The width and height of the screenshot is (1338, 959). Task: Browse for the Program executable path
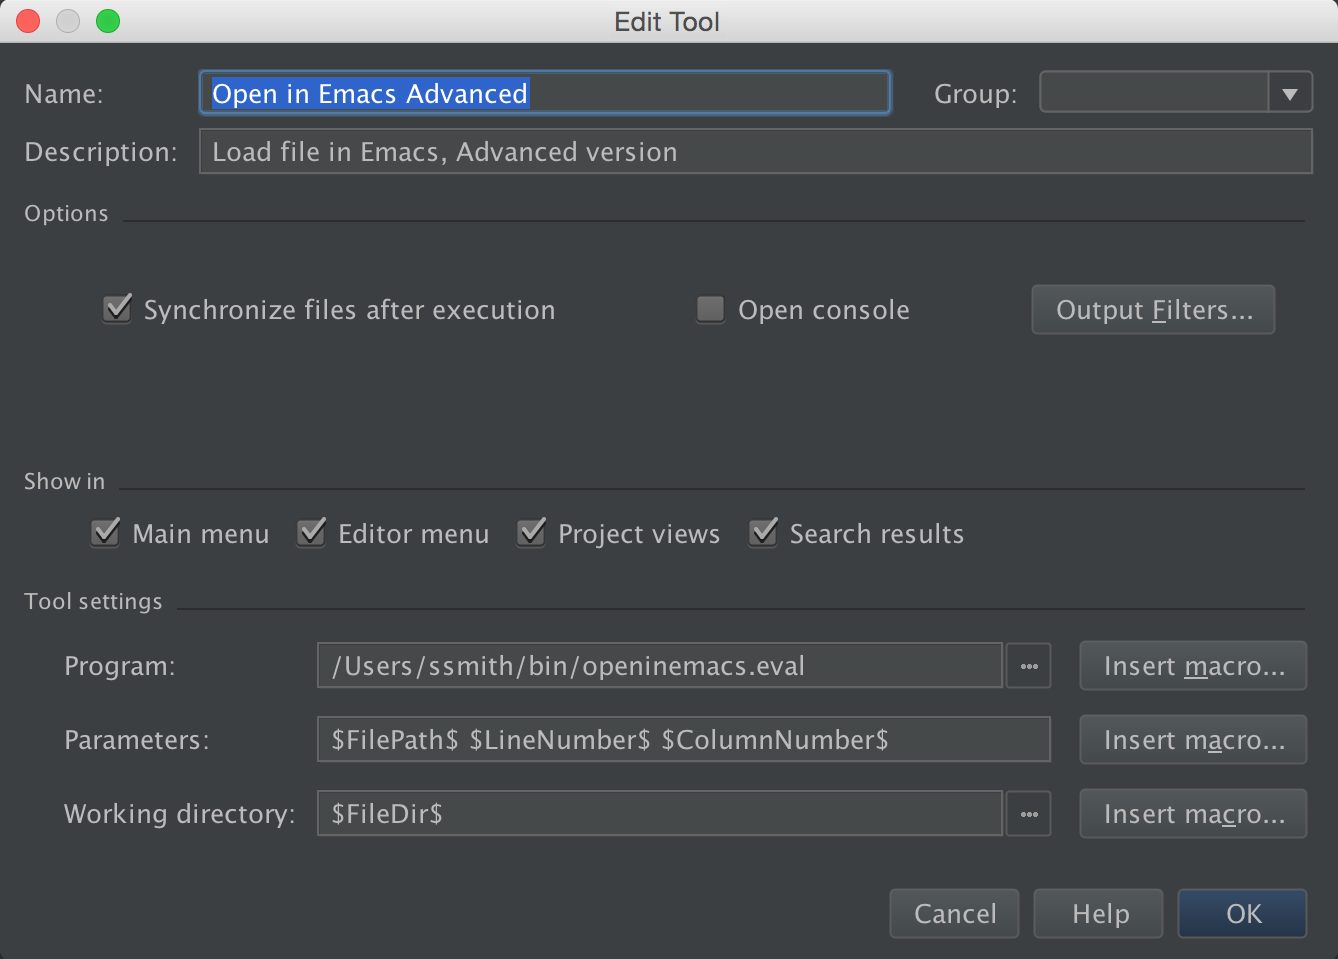1028,665
